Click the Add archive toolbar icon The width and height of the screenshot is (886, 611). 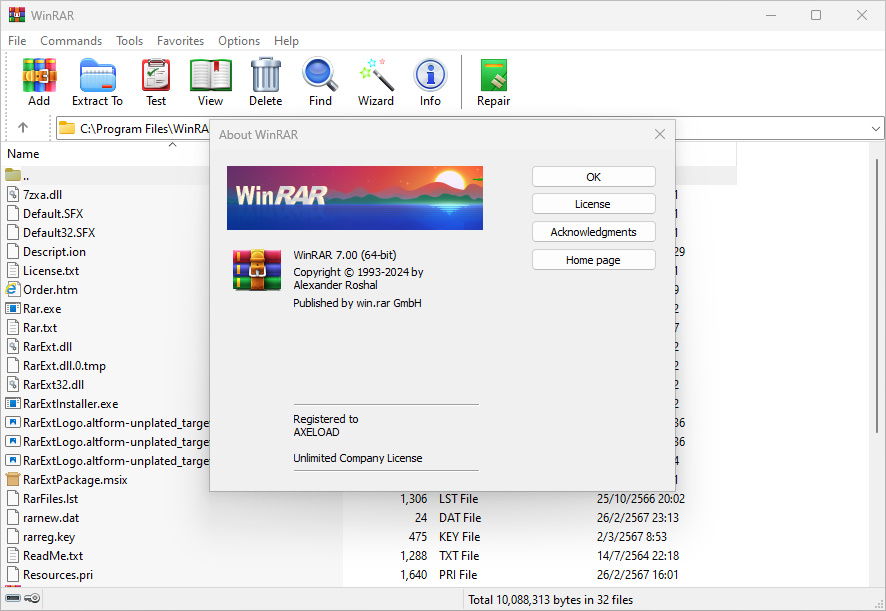39,75
